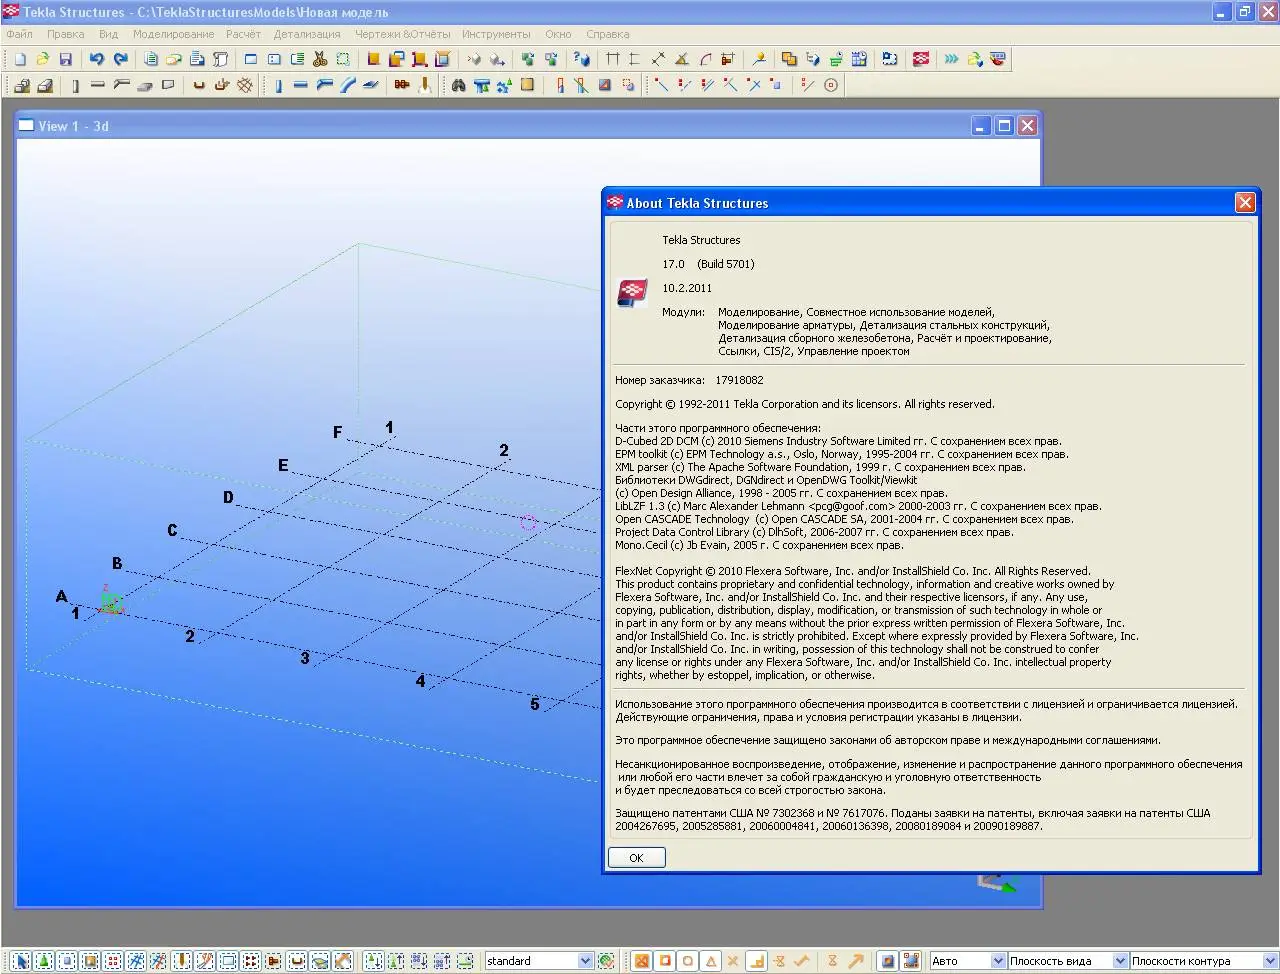Save the model with floppy disk icon
Screen dimensions: 1280x974
[66, 59]
